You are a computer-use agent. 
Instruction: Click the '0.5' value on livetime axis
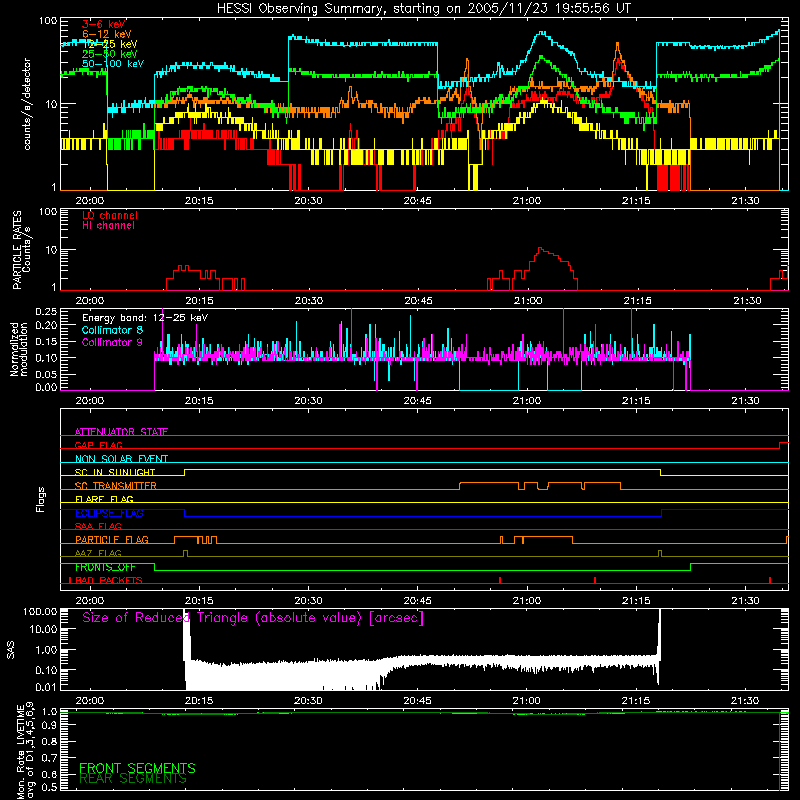tap(49, 787)
